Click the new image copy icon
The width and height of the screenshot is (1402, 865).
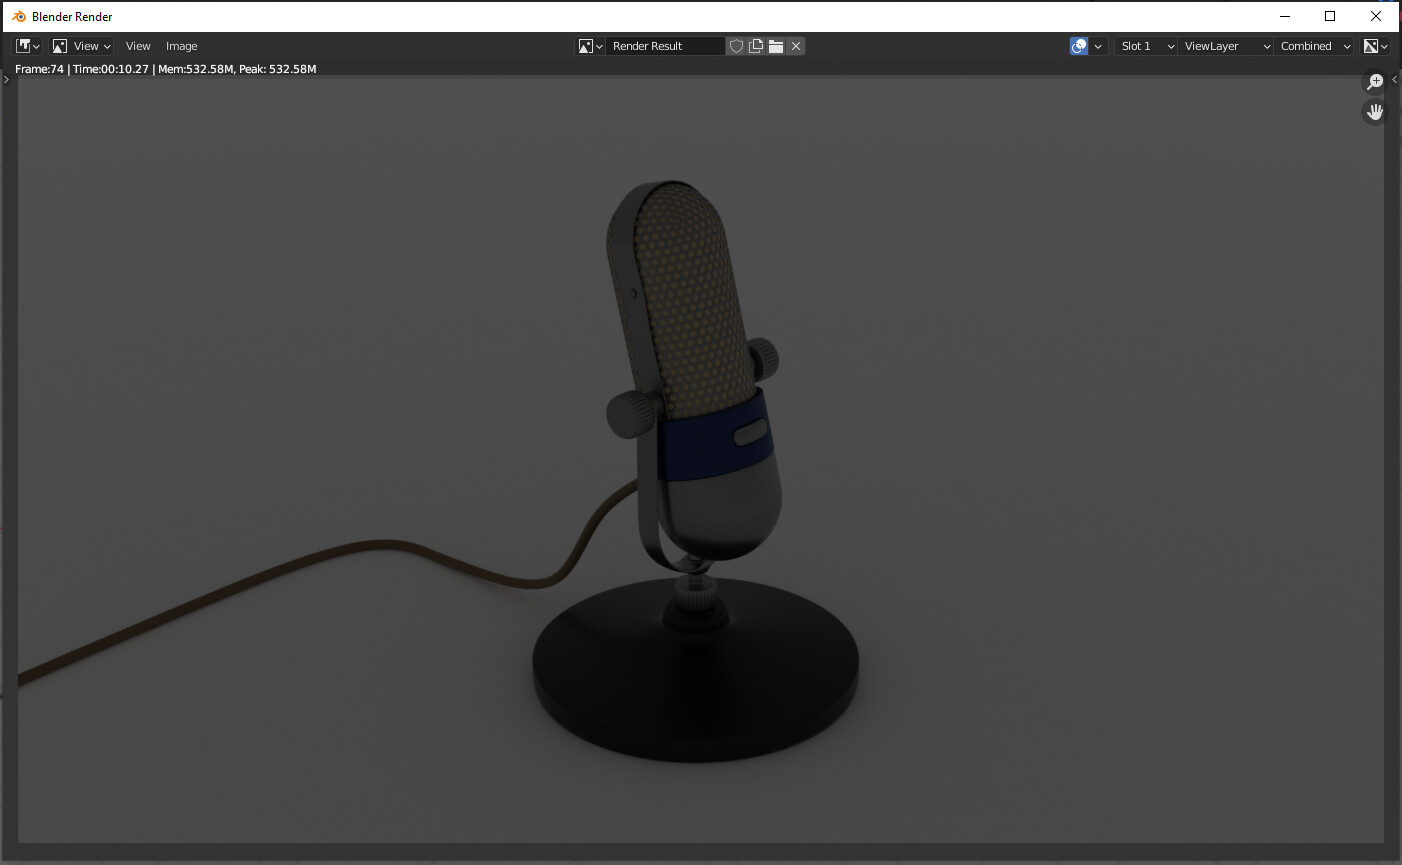[756, 46]
